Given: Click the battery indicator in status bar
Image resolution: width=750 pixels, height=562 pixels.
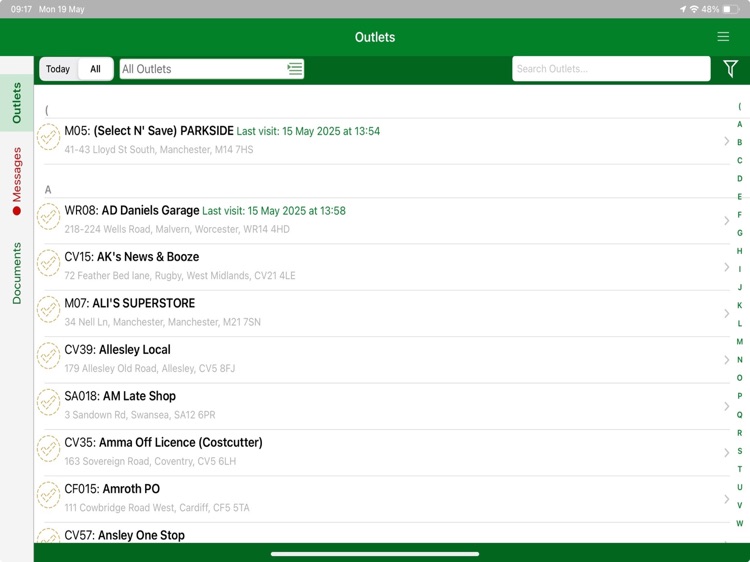Looking at the screenshot, I should point(730,9).
